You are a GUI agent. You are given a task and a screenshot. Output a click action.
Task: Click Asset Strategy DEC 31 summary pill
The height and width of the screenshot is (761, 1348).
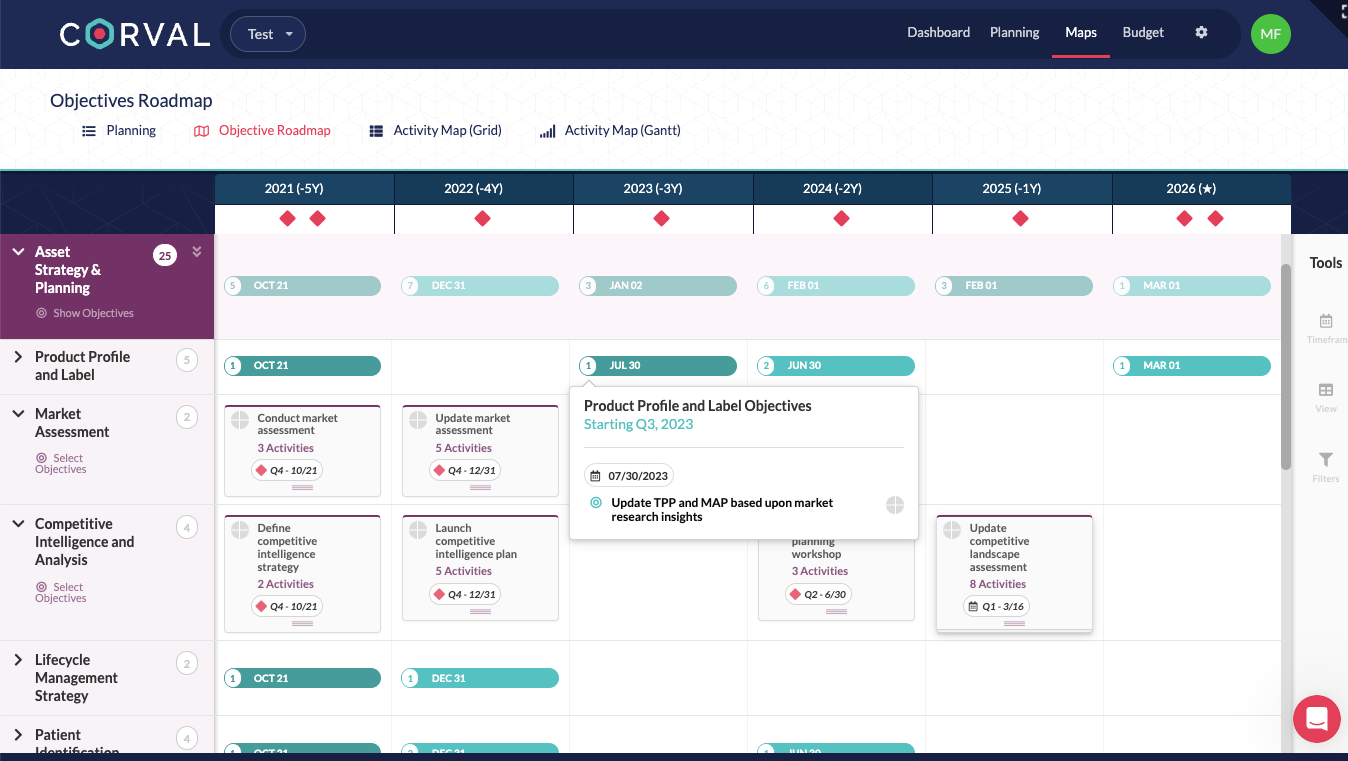480,286
